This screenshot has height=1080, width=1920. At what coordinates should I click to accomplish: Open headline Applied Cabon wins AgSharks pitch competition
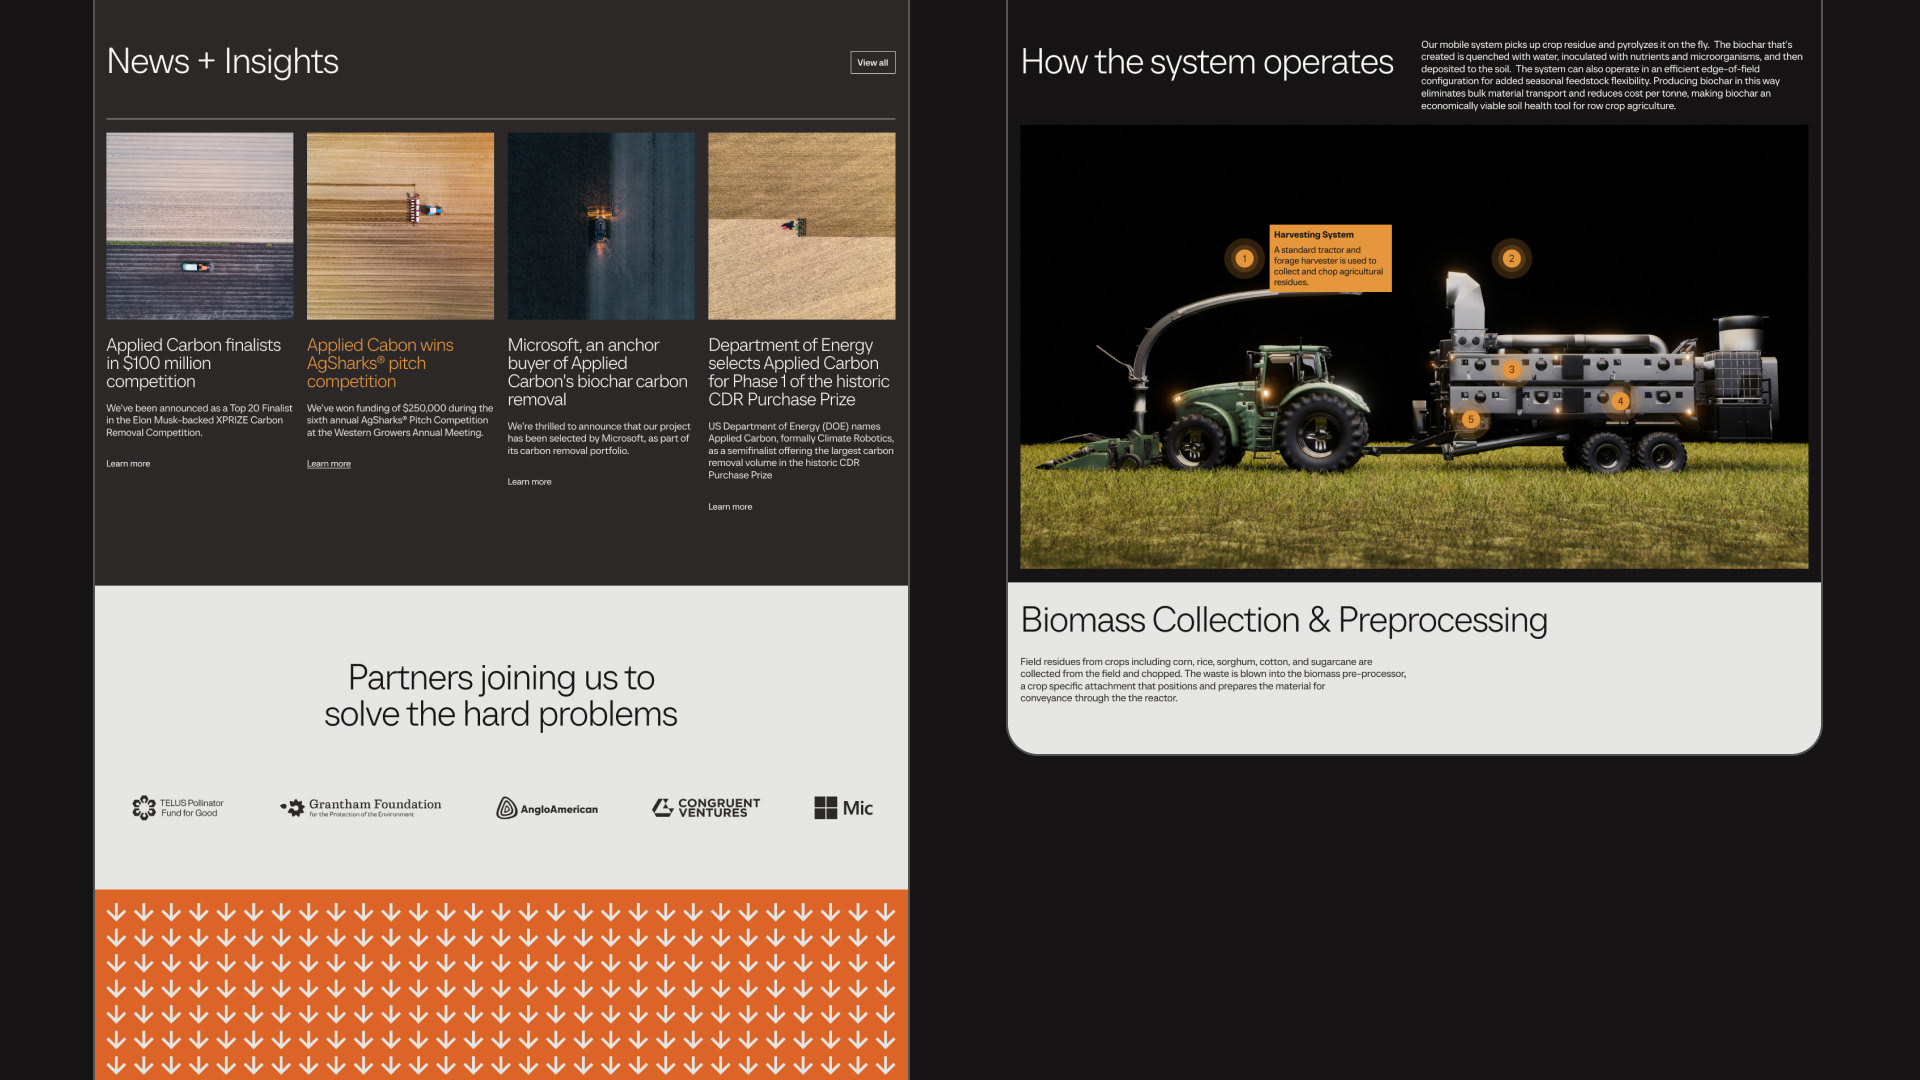pyautogui.click(x=380, y=363)
